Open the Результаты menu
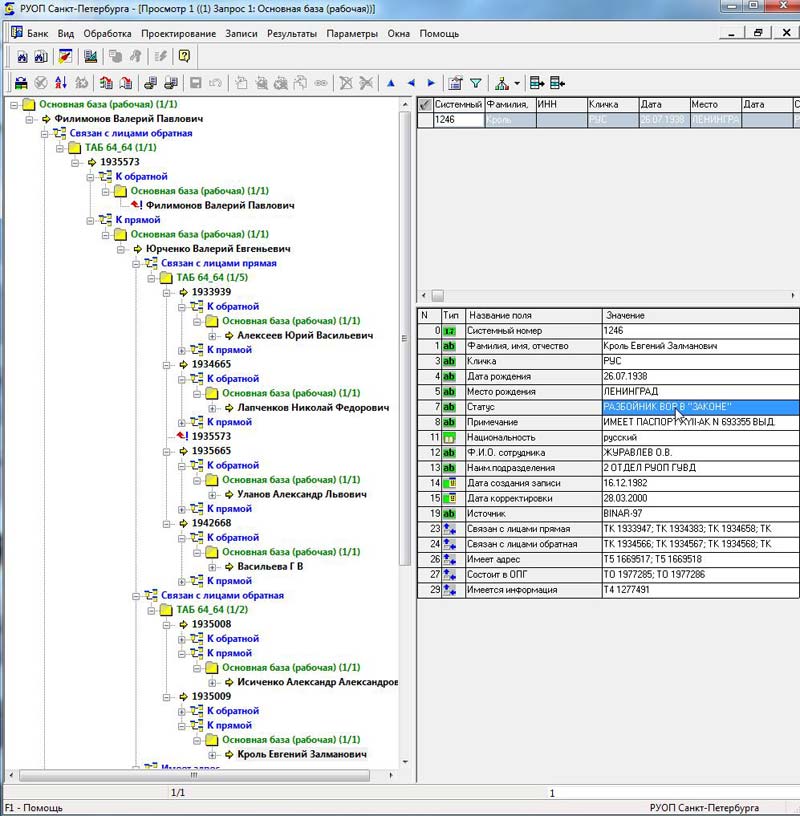This screenshot has height=816, width=800. (x=292, y=33)
